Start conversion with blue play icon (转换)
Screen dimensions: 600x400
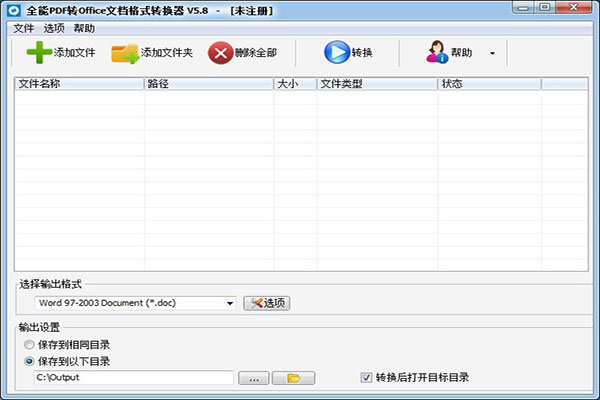coord(337,52)
